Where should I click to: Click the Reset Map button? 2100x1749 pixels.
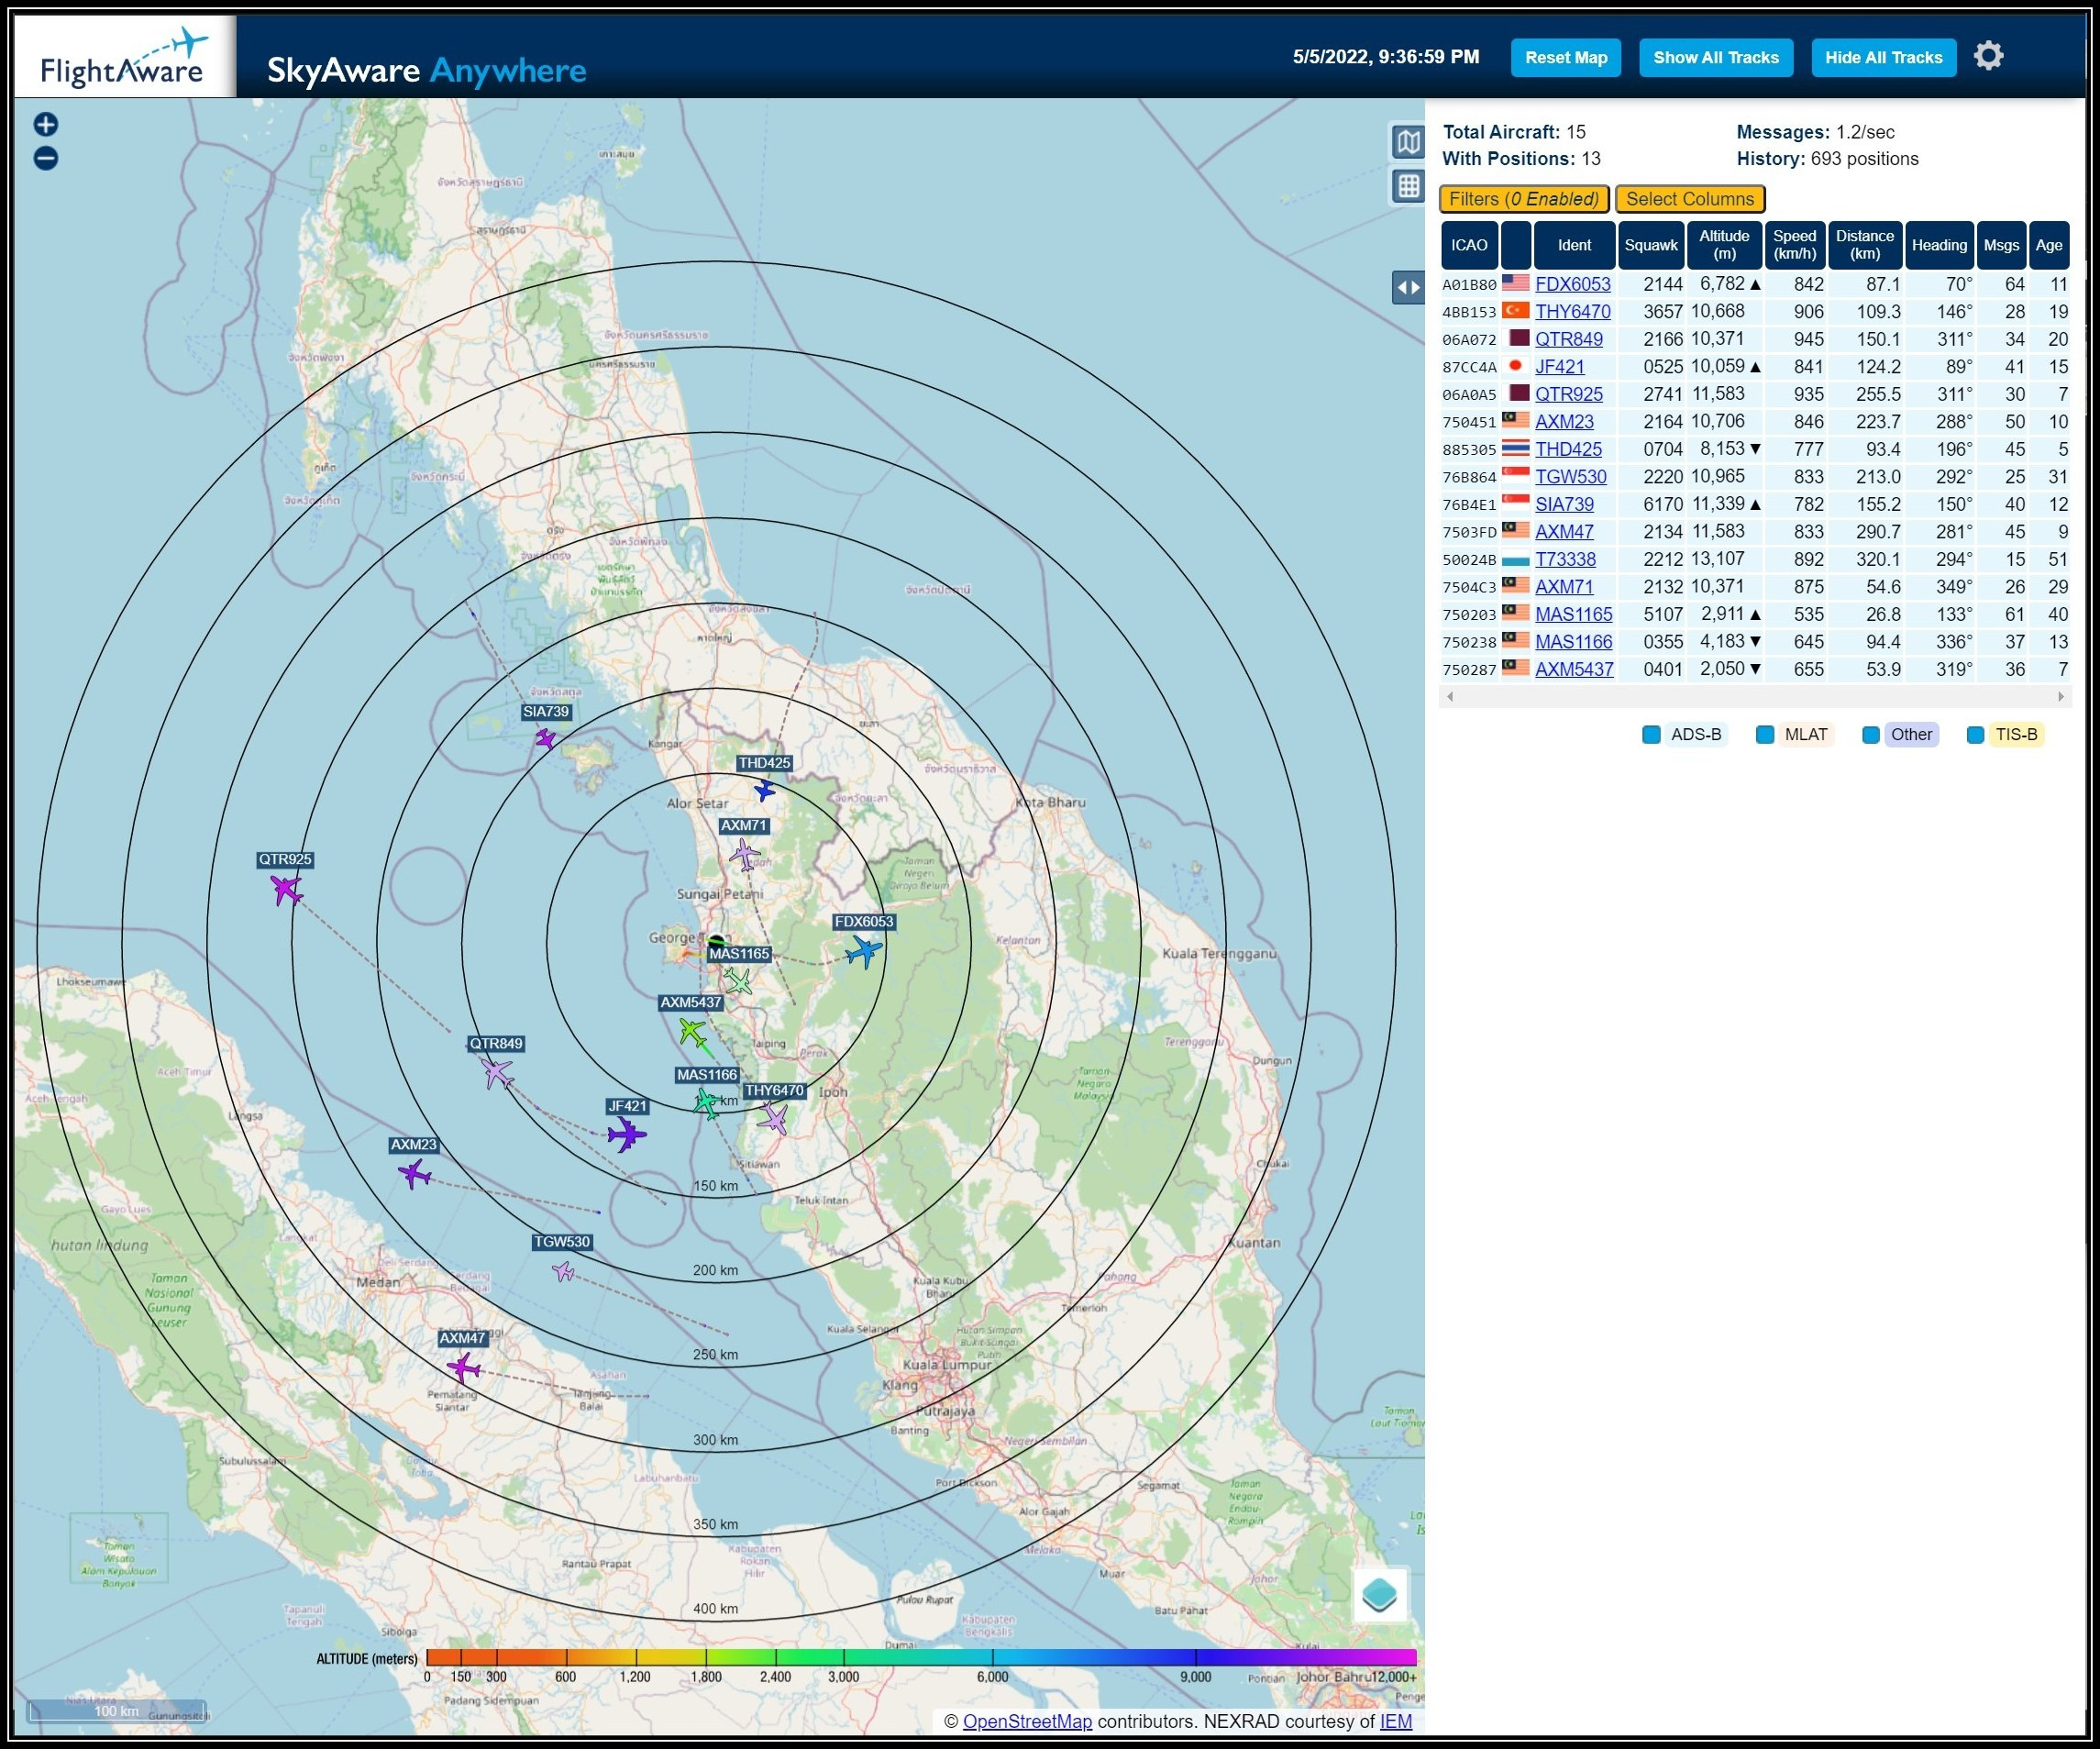pyautogui.click(x=1565, y=58)
